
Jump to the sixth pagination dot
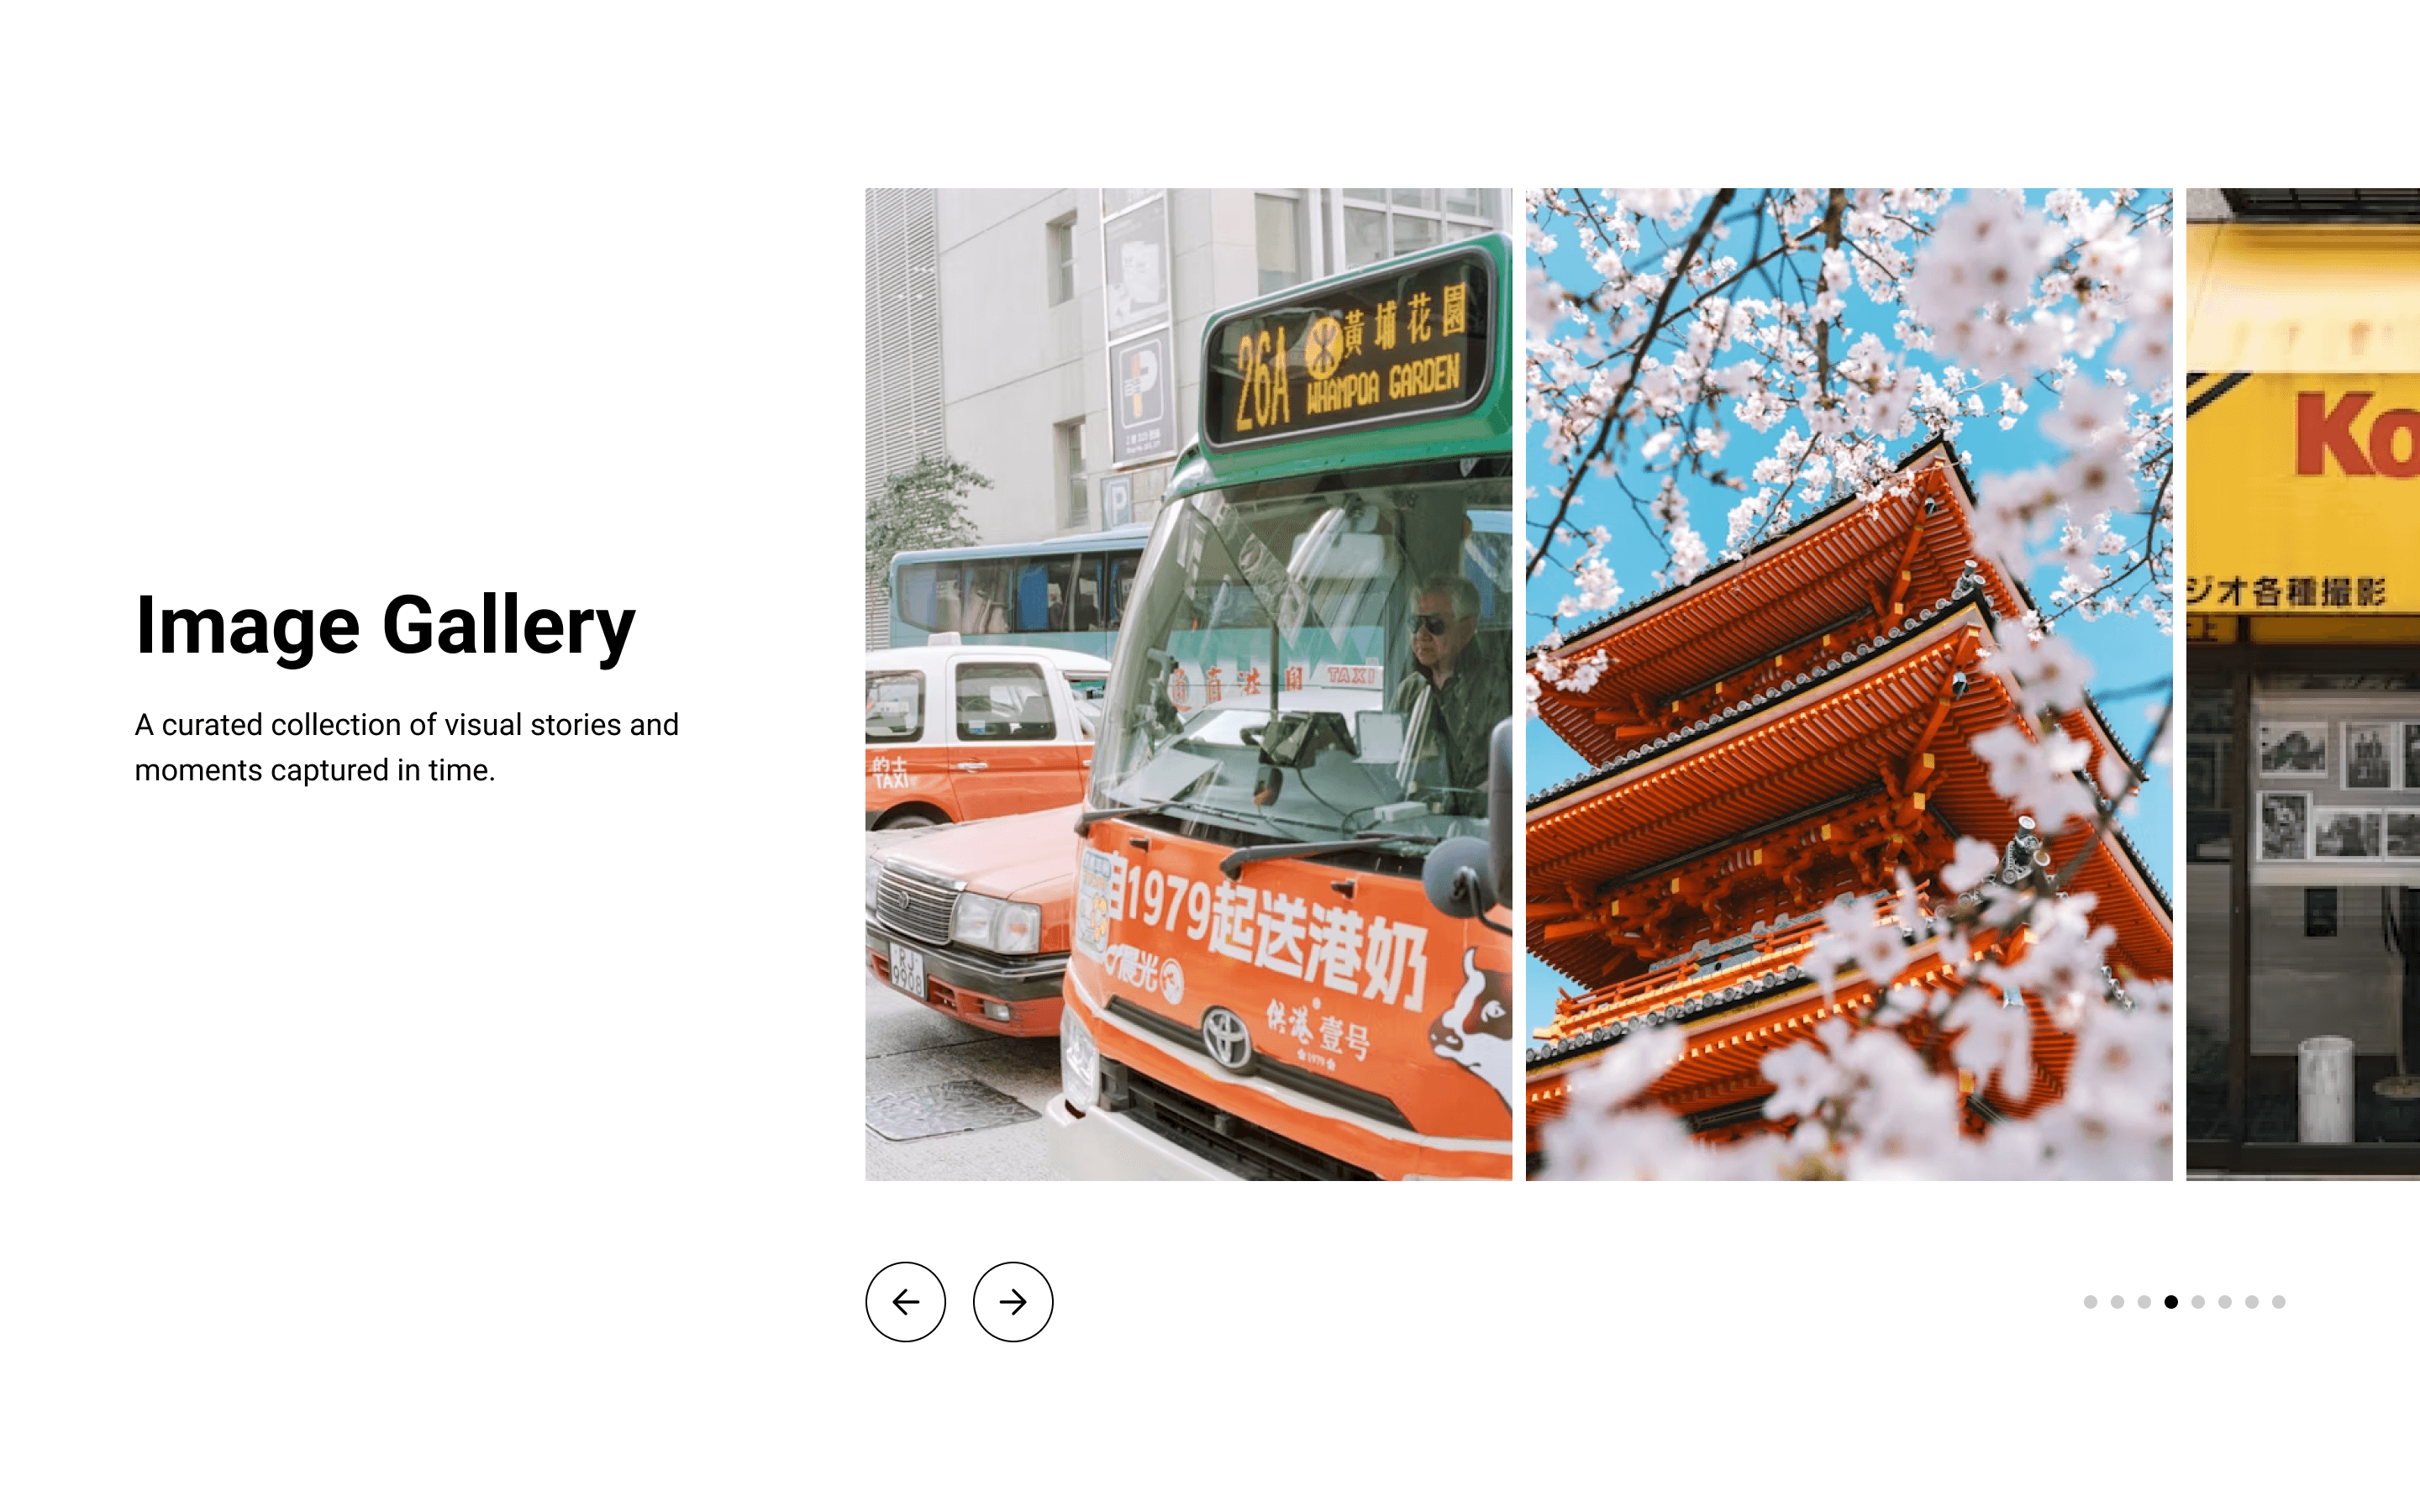2225,1301
